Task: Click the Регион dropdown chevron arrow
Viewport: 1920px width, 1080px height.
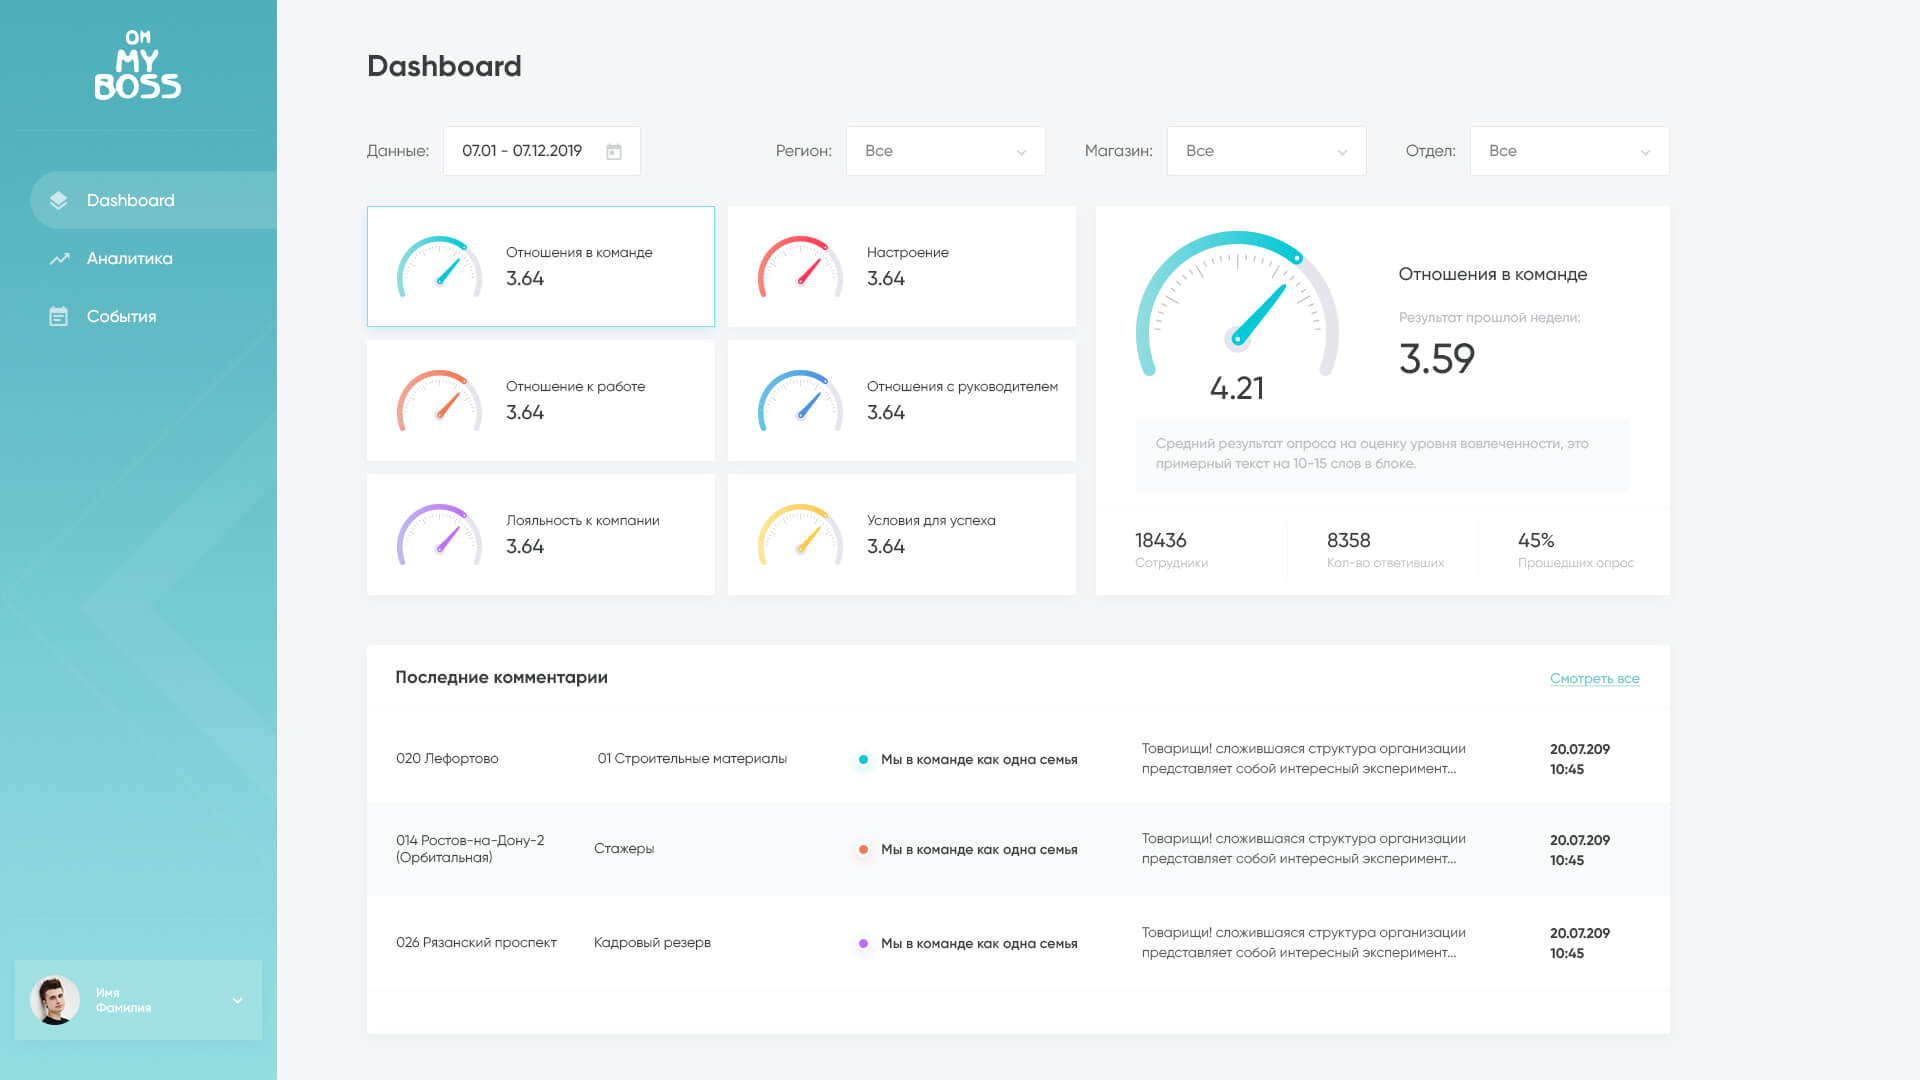Action: tap(1021, 152)
